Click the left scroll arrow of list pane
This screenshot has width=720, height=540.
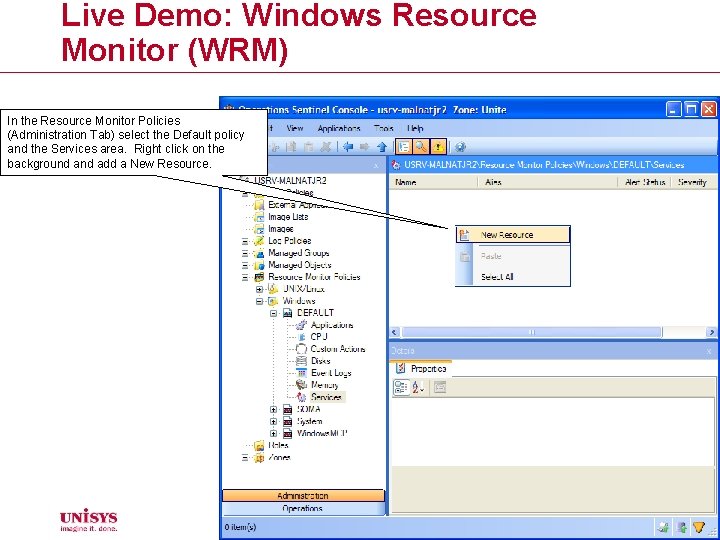pyautogui.click(x=395, y=332)
